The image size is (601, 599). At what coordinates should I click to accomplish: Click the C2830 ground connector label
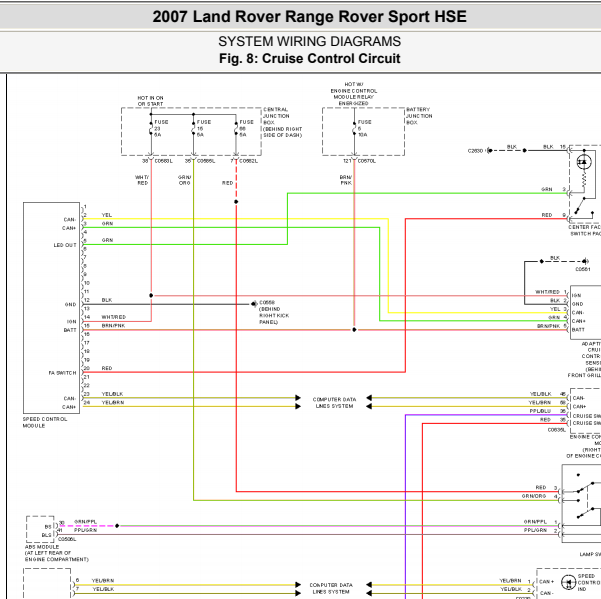475,151
